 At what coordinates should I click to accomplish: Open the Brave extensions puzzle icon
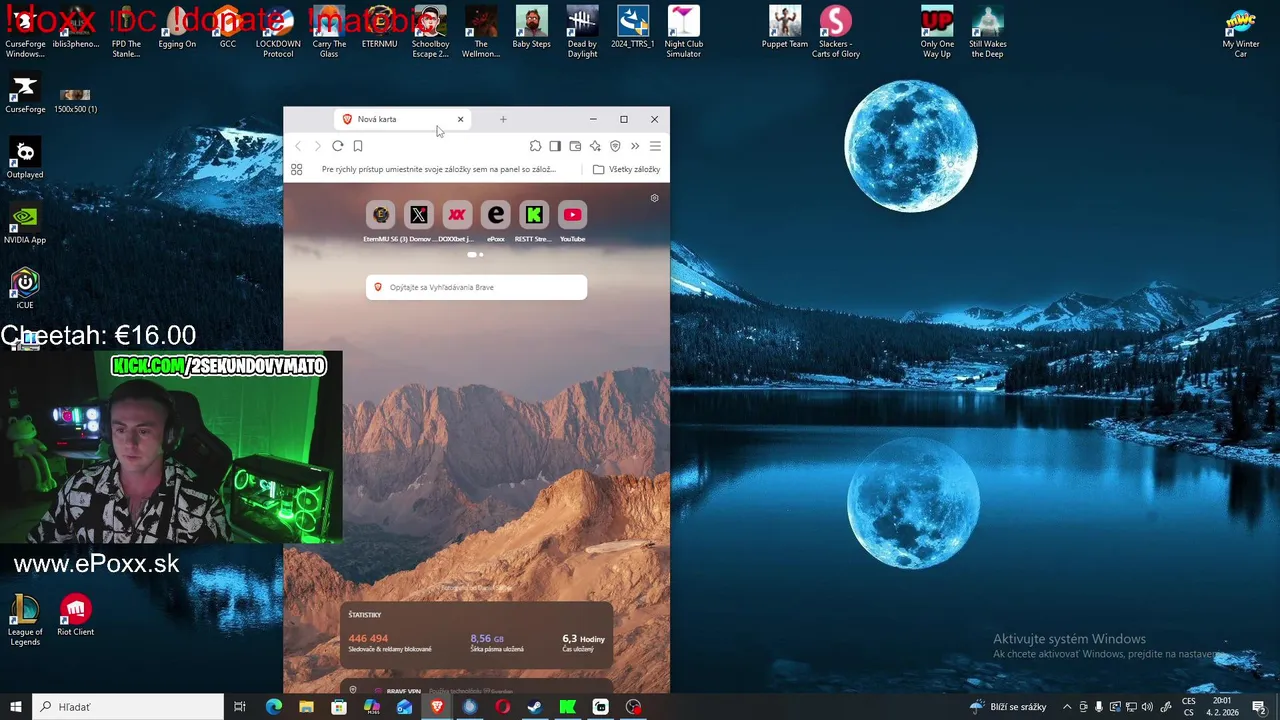coord(535,146)
